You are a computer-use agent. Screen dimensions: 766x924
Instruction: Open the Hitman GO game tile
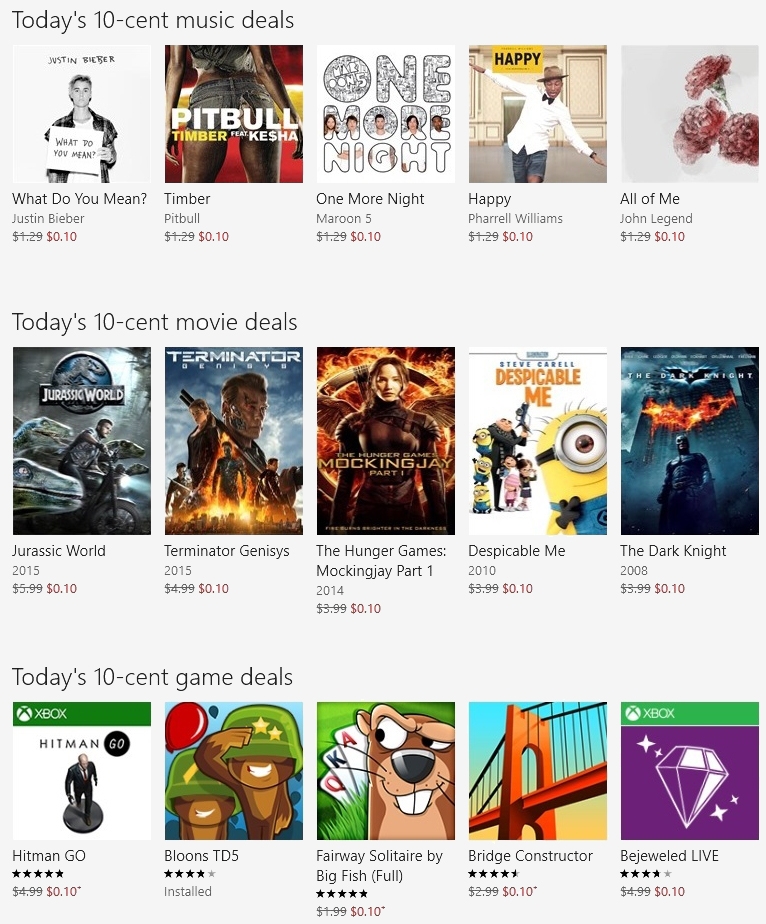point(82,770)
